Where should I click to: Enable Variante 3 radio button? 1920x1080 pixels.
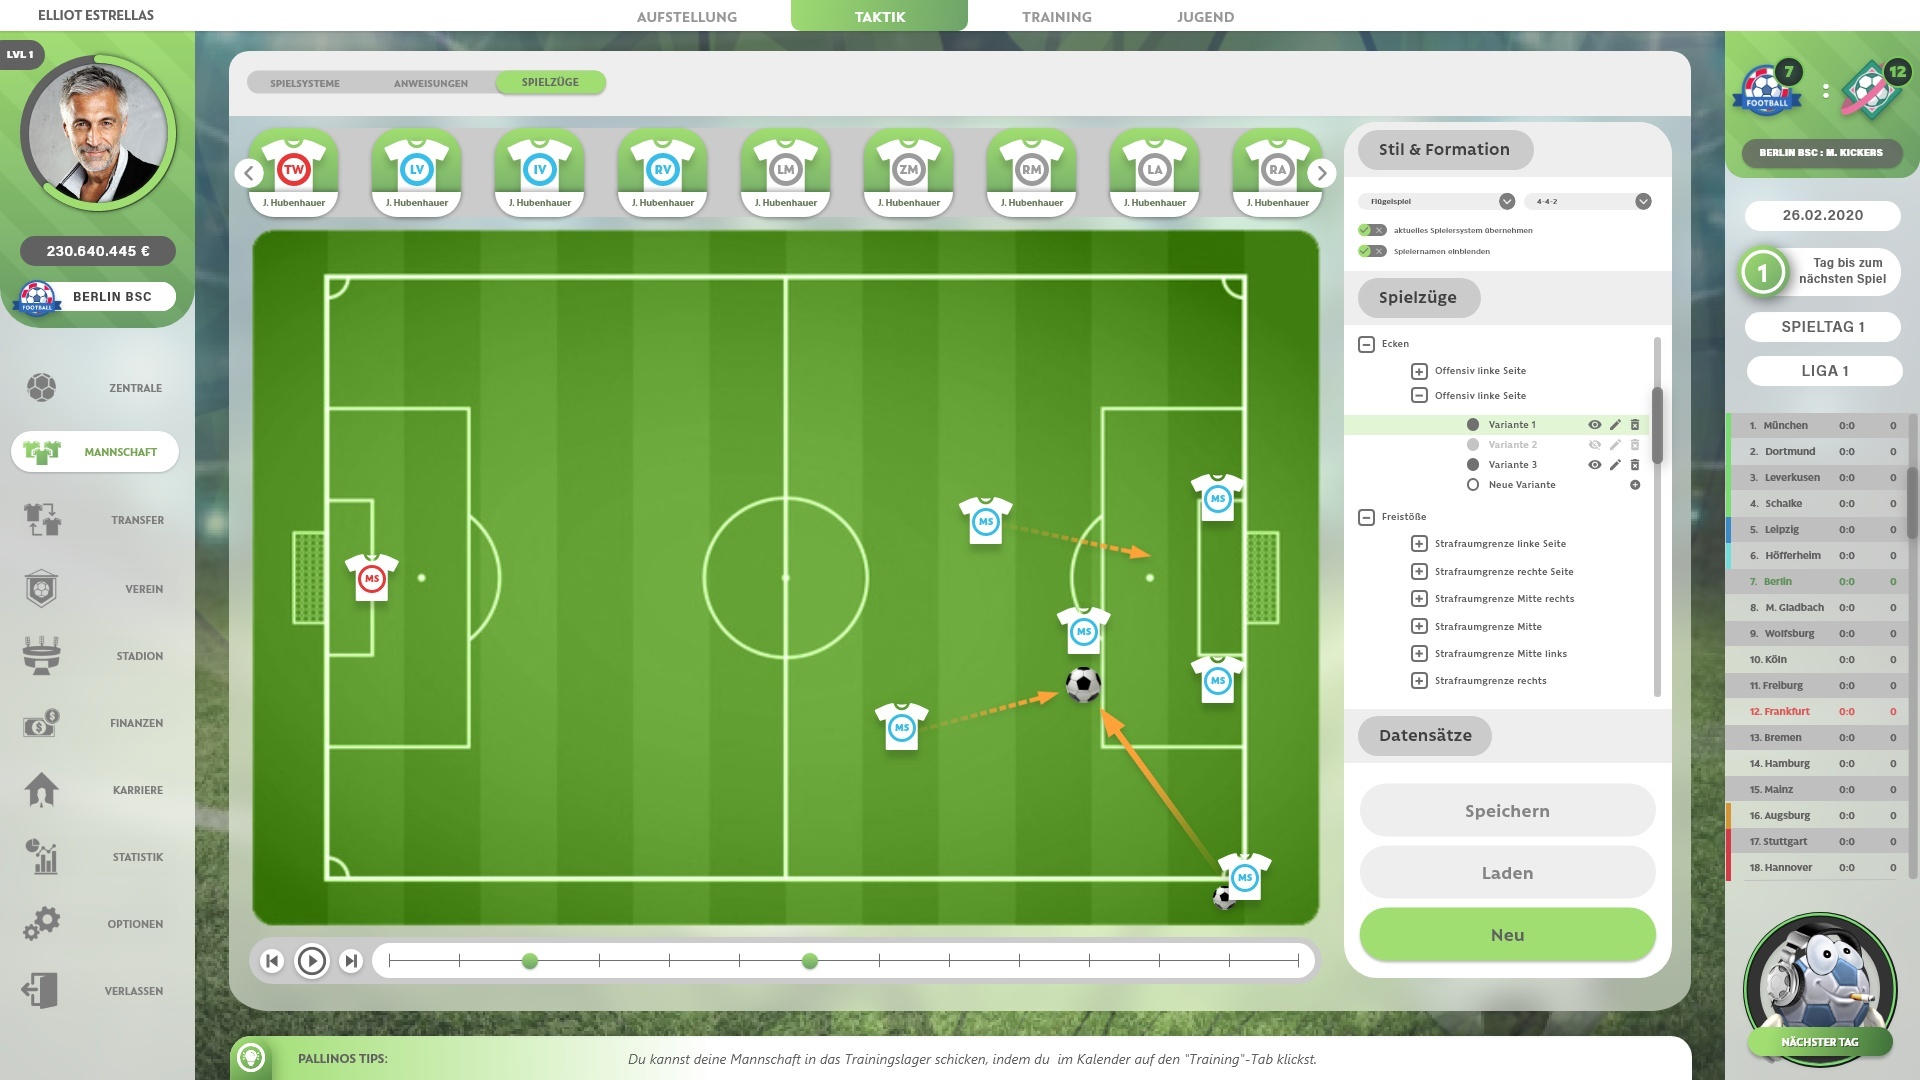tap(1473, 464)
